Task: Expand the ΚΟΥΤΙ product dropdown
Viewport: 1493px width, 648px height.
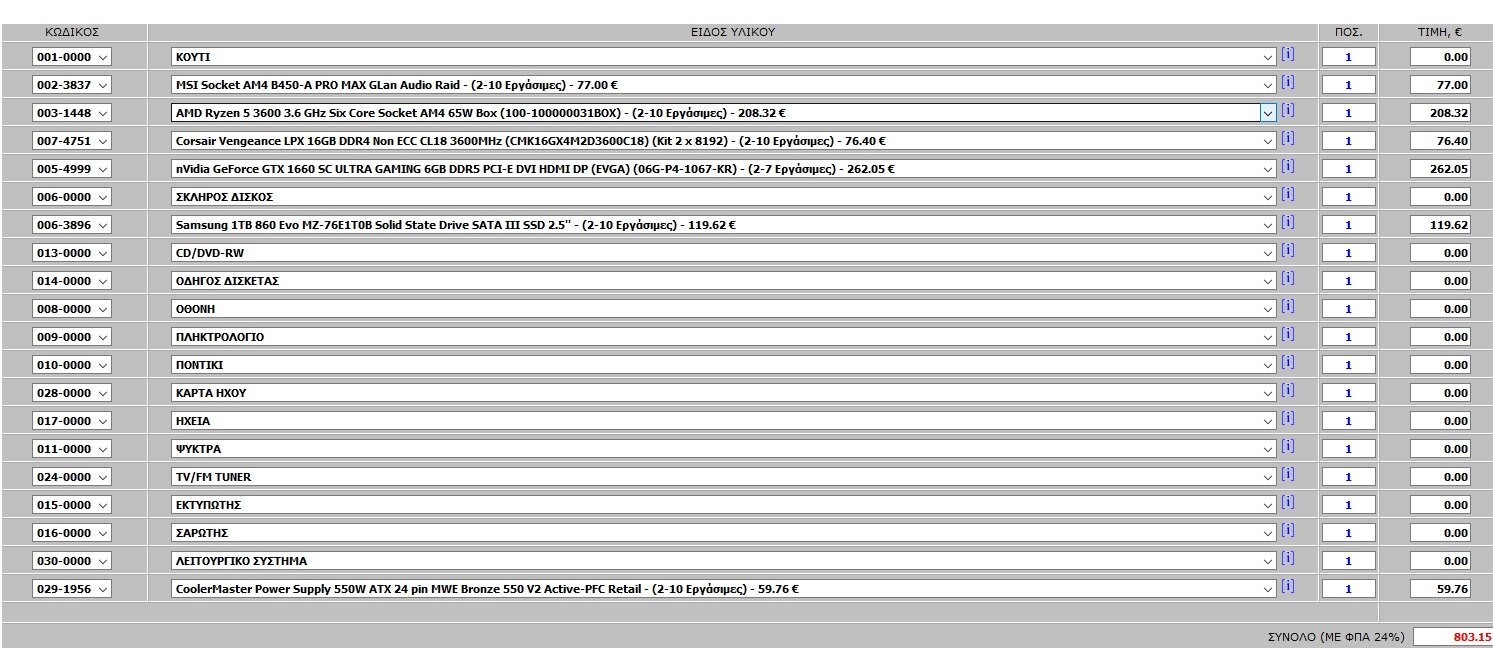Action: pyautogui.click(x=724, y=57)
